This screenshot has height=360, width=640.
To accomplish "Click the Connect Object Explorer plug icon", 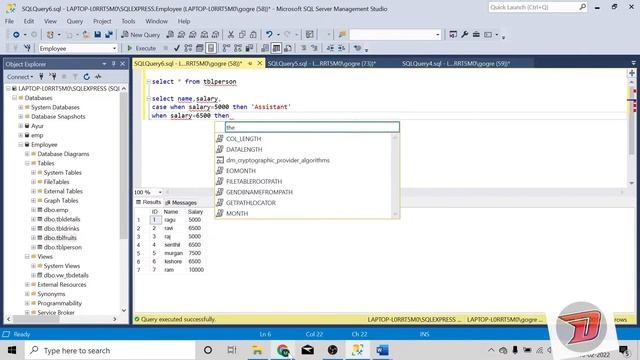I will tap(41, 77).
